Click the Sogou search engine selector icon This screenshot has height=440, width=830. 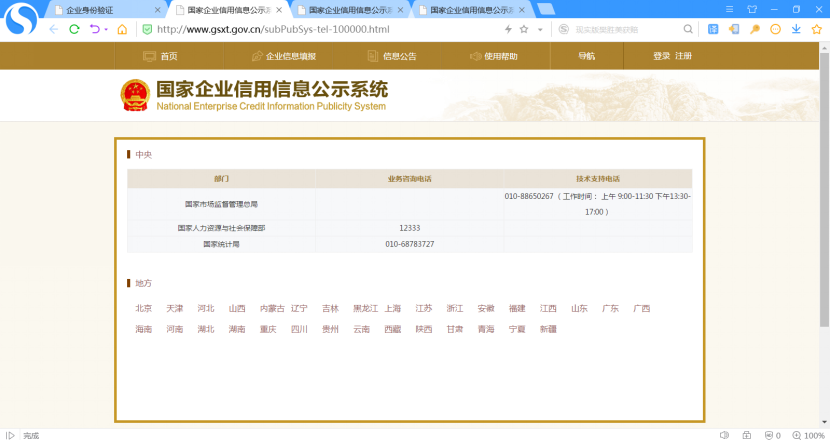click(564, 29)
